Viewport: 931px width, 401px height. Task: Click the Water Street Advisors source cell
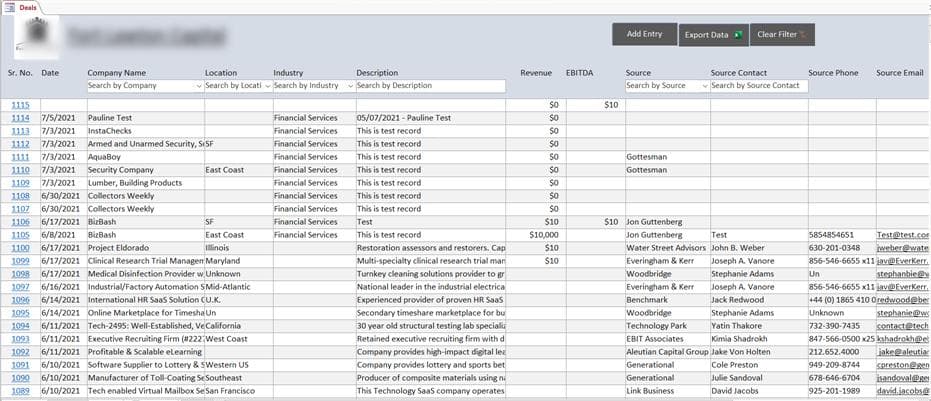[667, 248]
